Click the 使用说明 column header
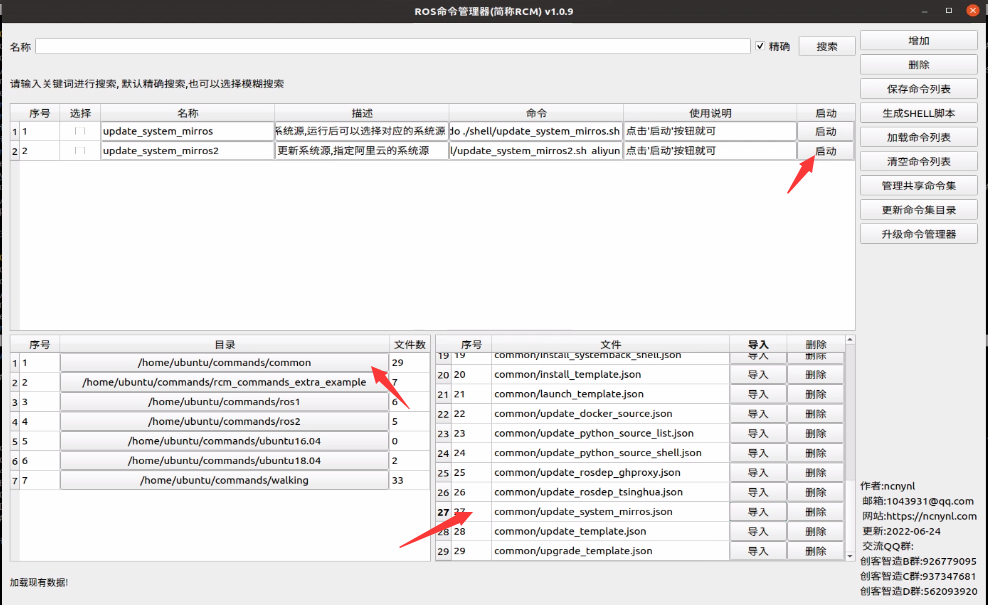The image size is (988, 605). point(710,113)
